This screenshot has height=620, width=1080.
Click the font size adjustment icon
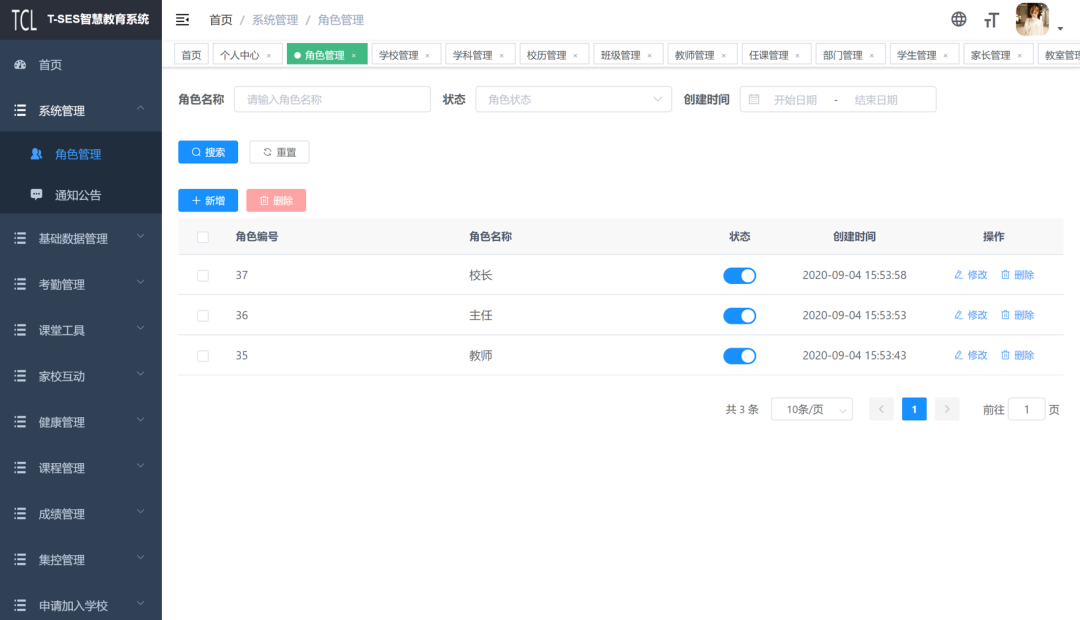coord(991,20)
